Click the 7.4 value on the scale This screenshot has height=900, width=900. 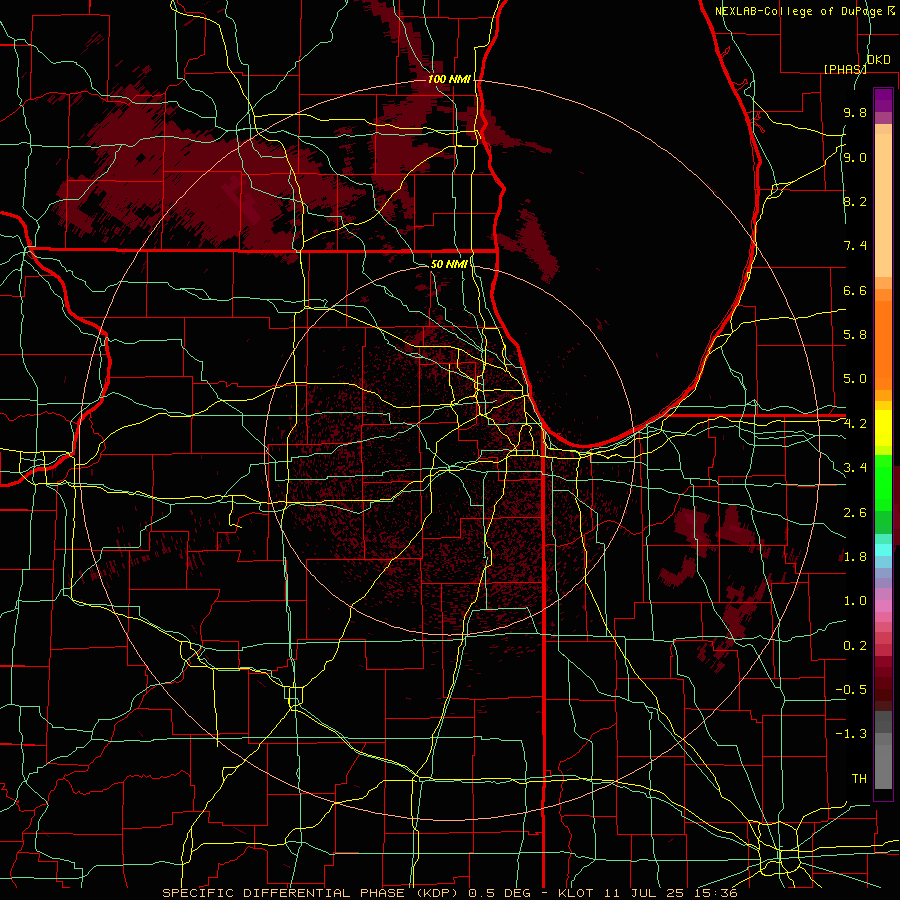tap(855, 246)
